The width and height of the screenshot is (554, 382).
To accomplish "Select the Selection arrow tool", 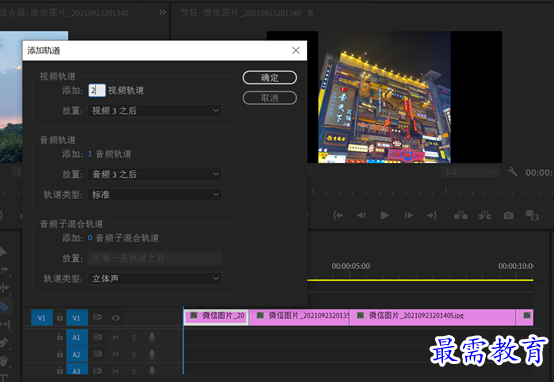I will pyautogui.click(x=3, y=252).
